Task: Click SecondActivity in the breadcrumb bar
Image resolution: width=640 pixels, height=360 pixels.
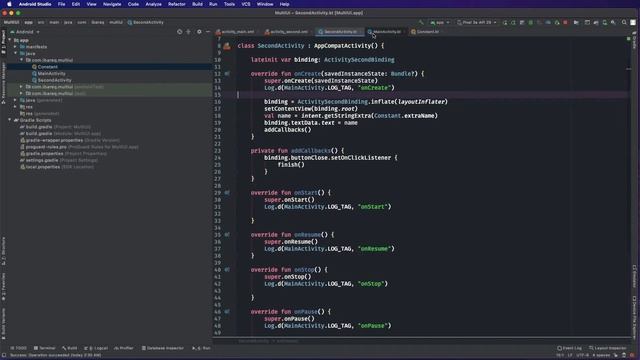Action: point(146,22)
